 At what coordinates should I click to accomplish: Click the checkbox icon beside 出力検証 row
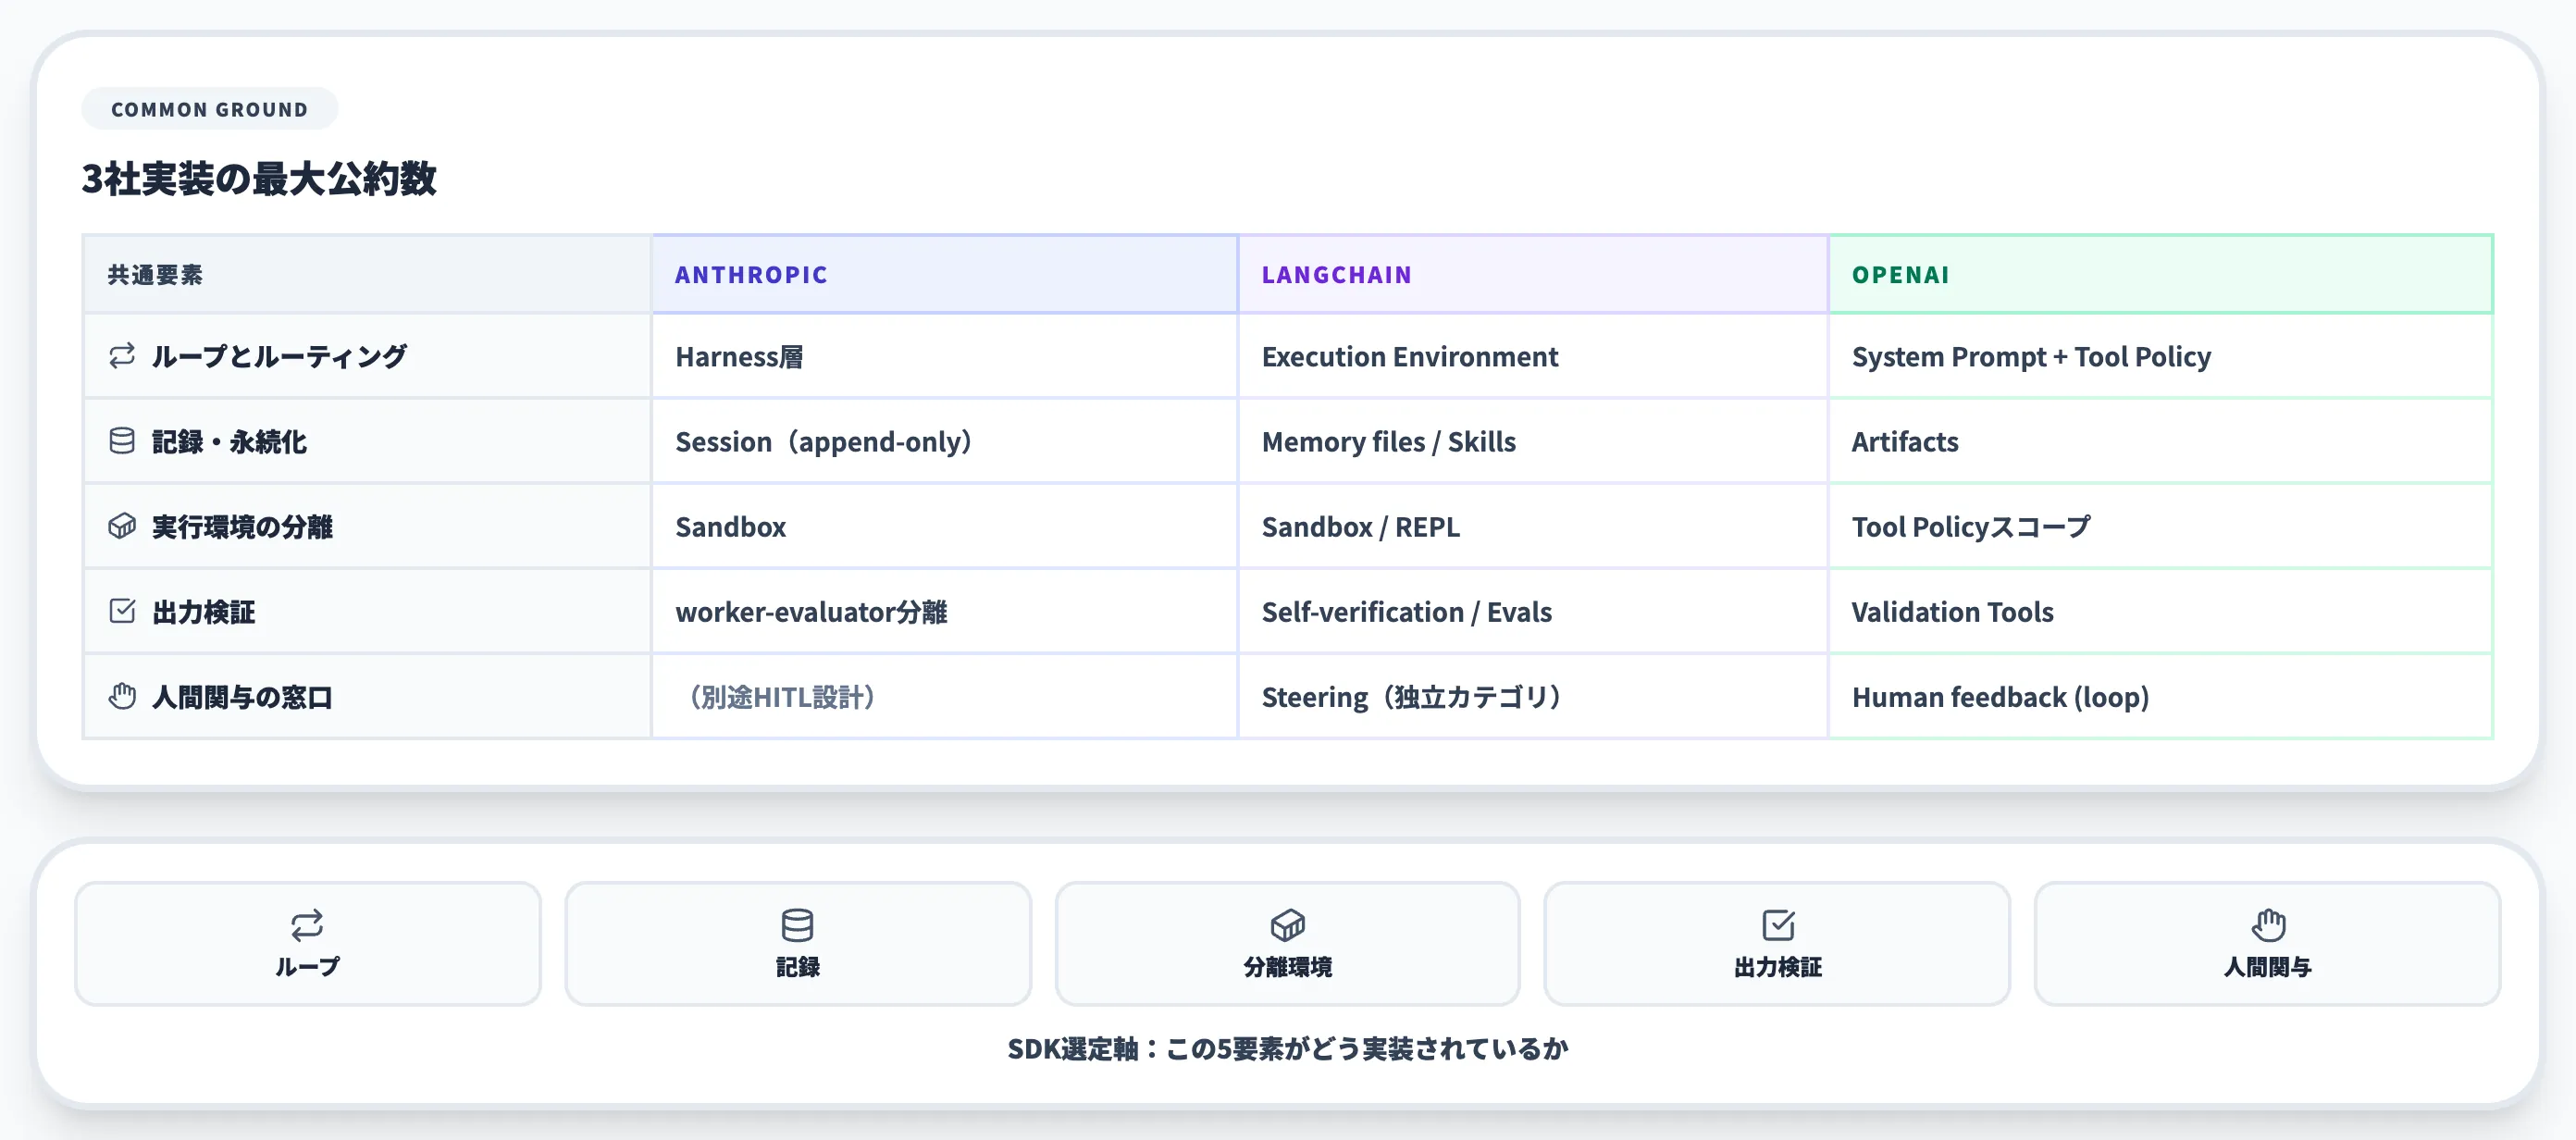(122, 611)
